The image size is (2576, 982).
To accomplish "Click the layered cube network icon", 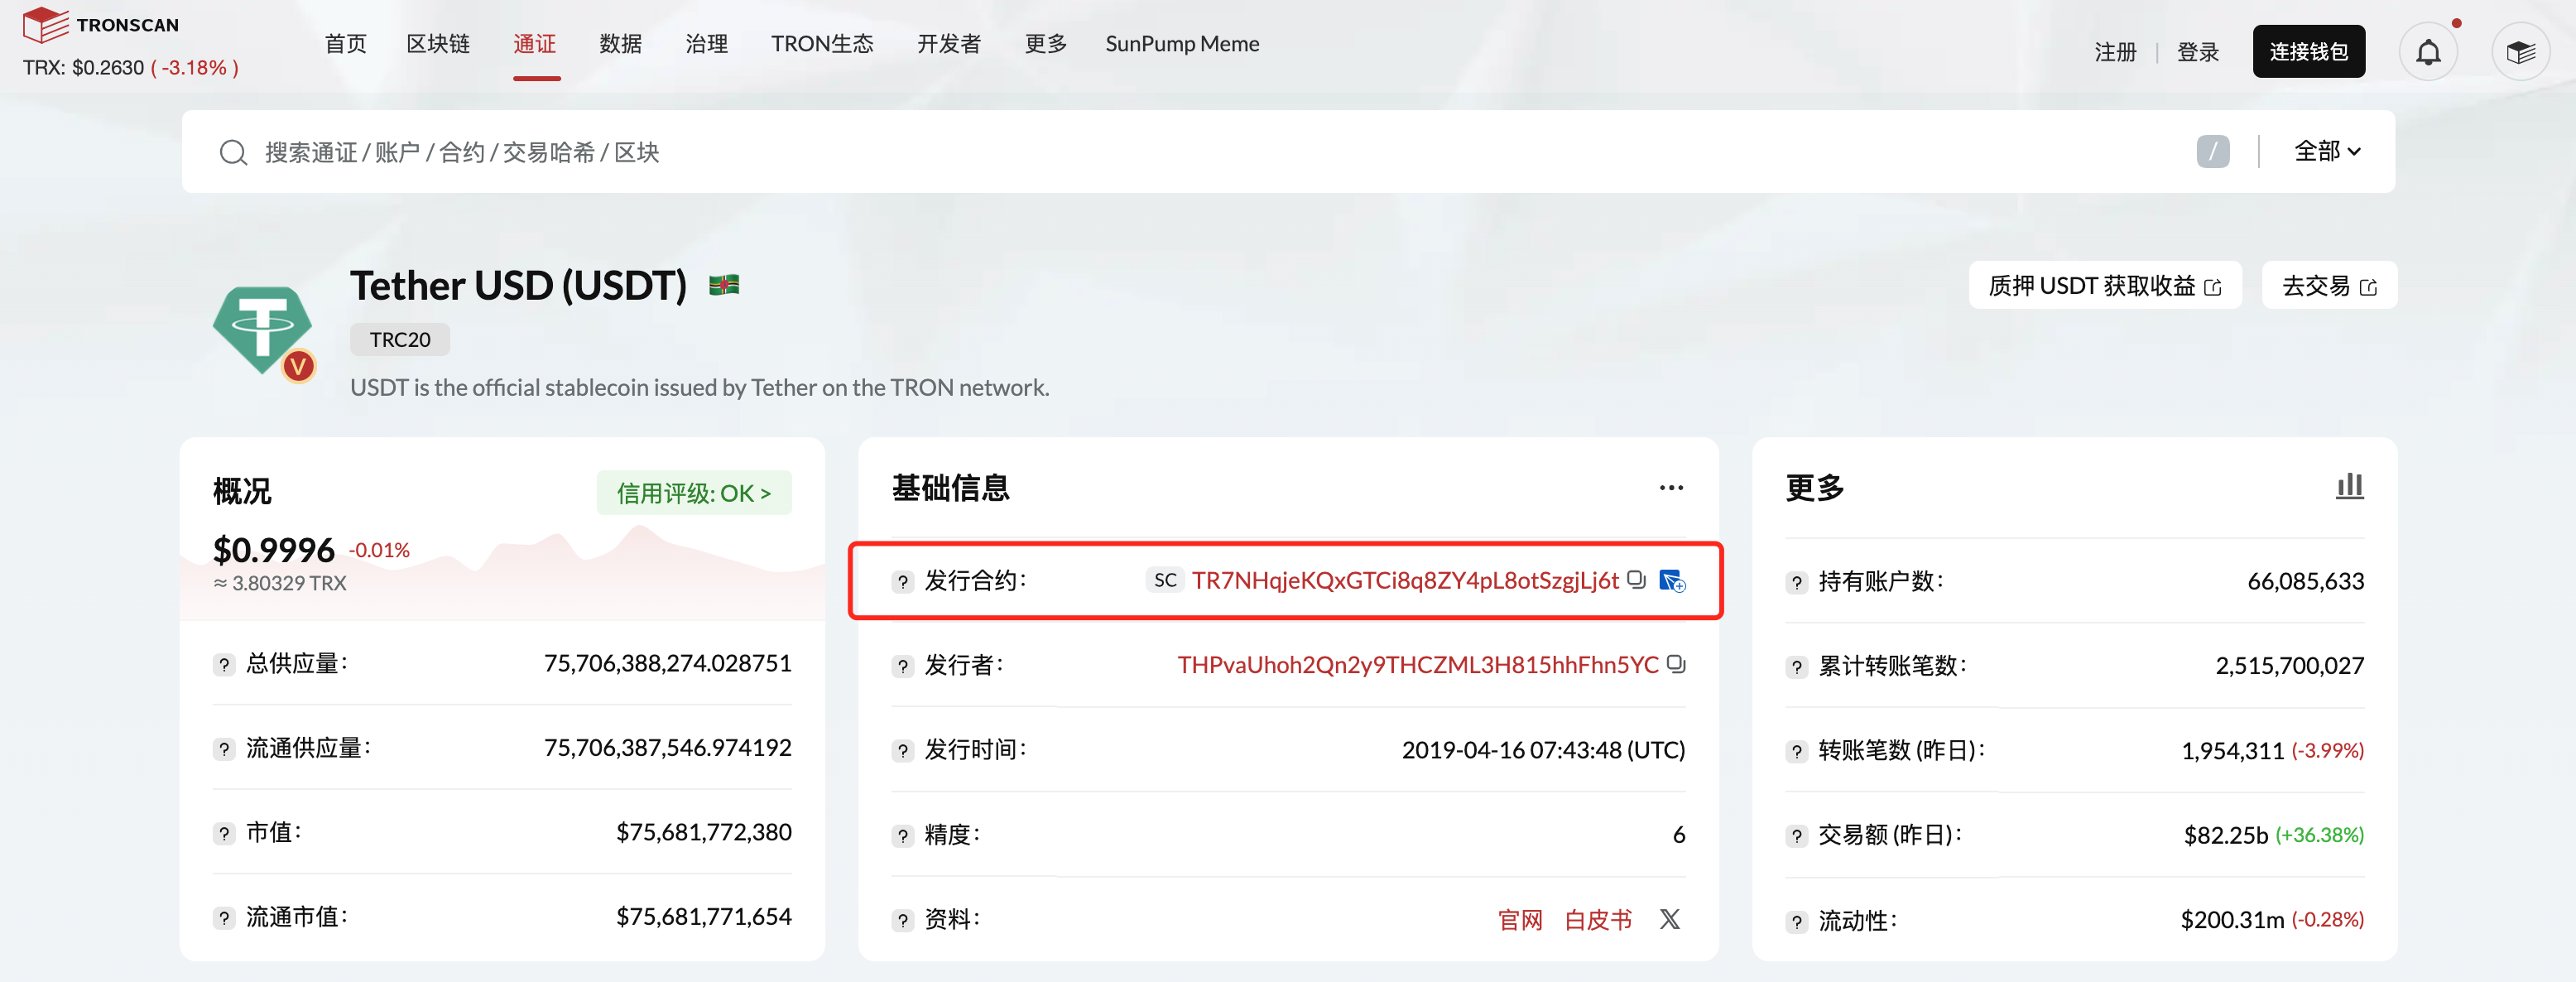I will pyautogui.click(x=2520, y=52).
